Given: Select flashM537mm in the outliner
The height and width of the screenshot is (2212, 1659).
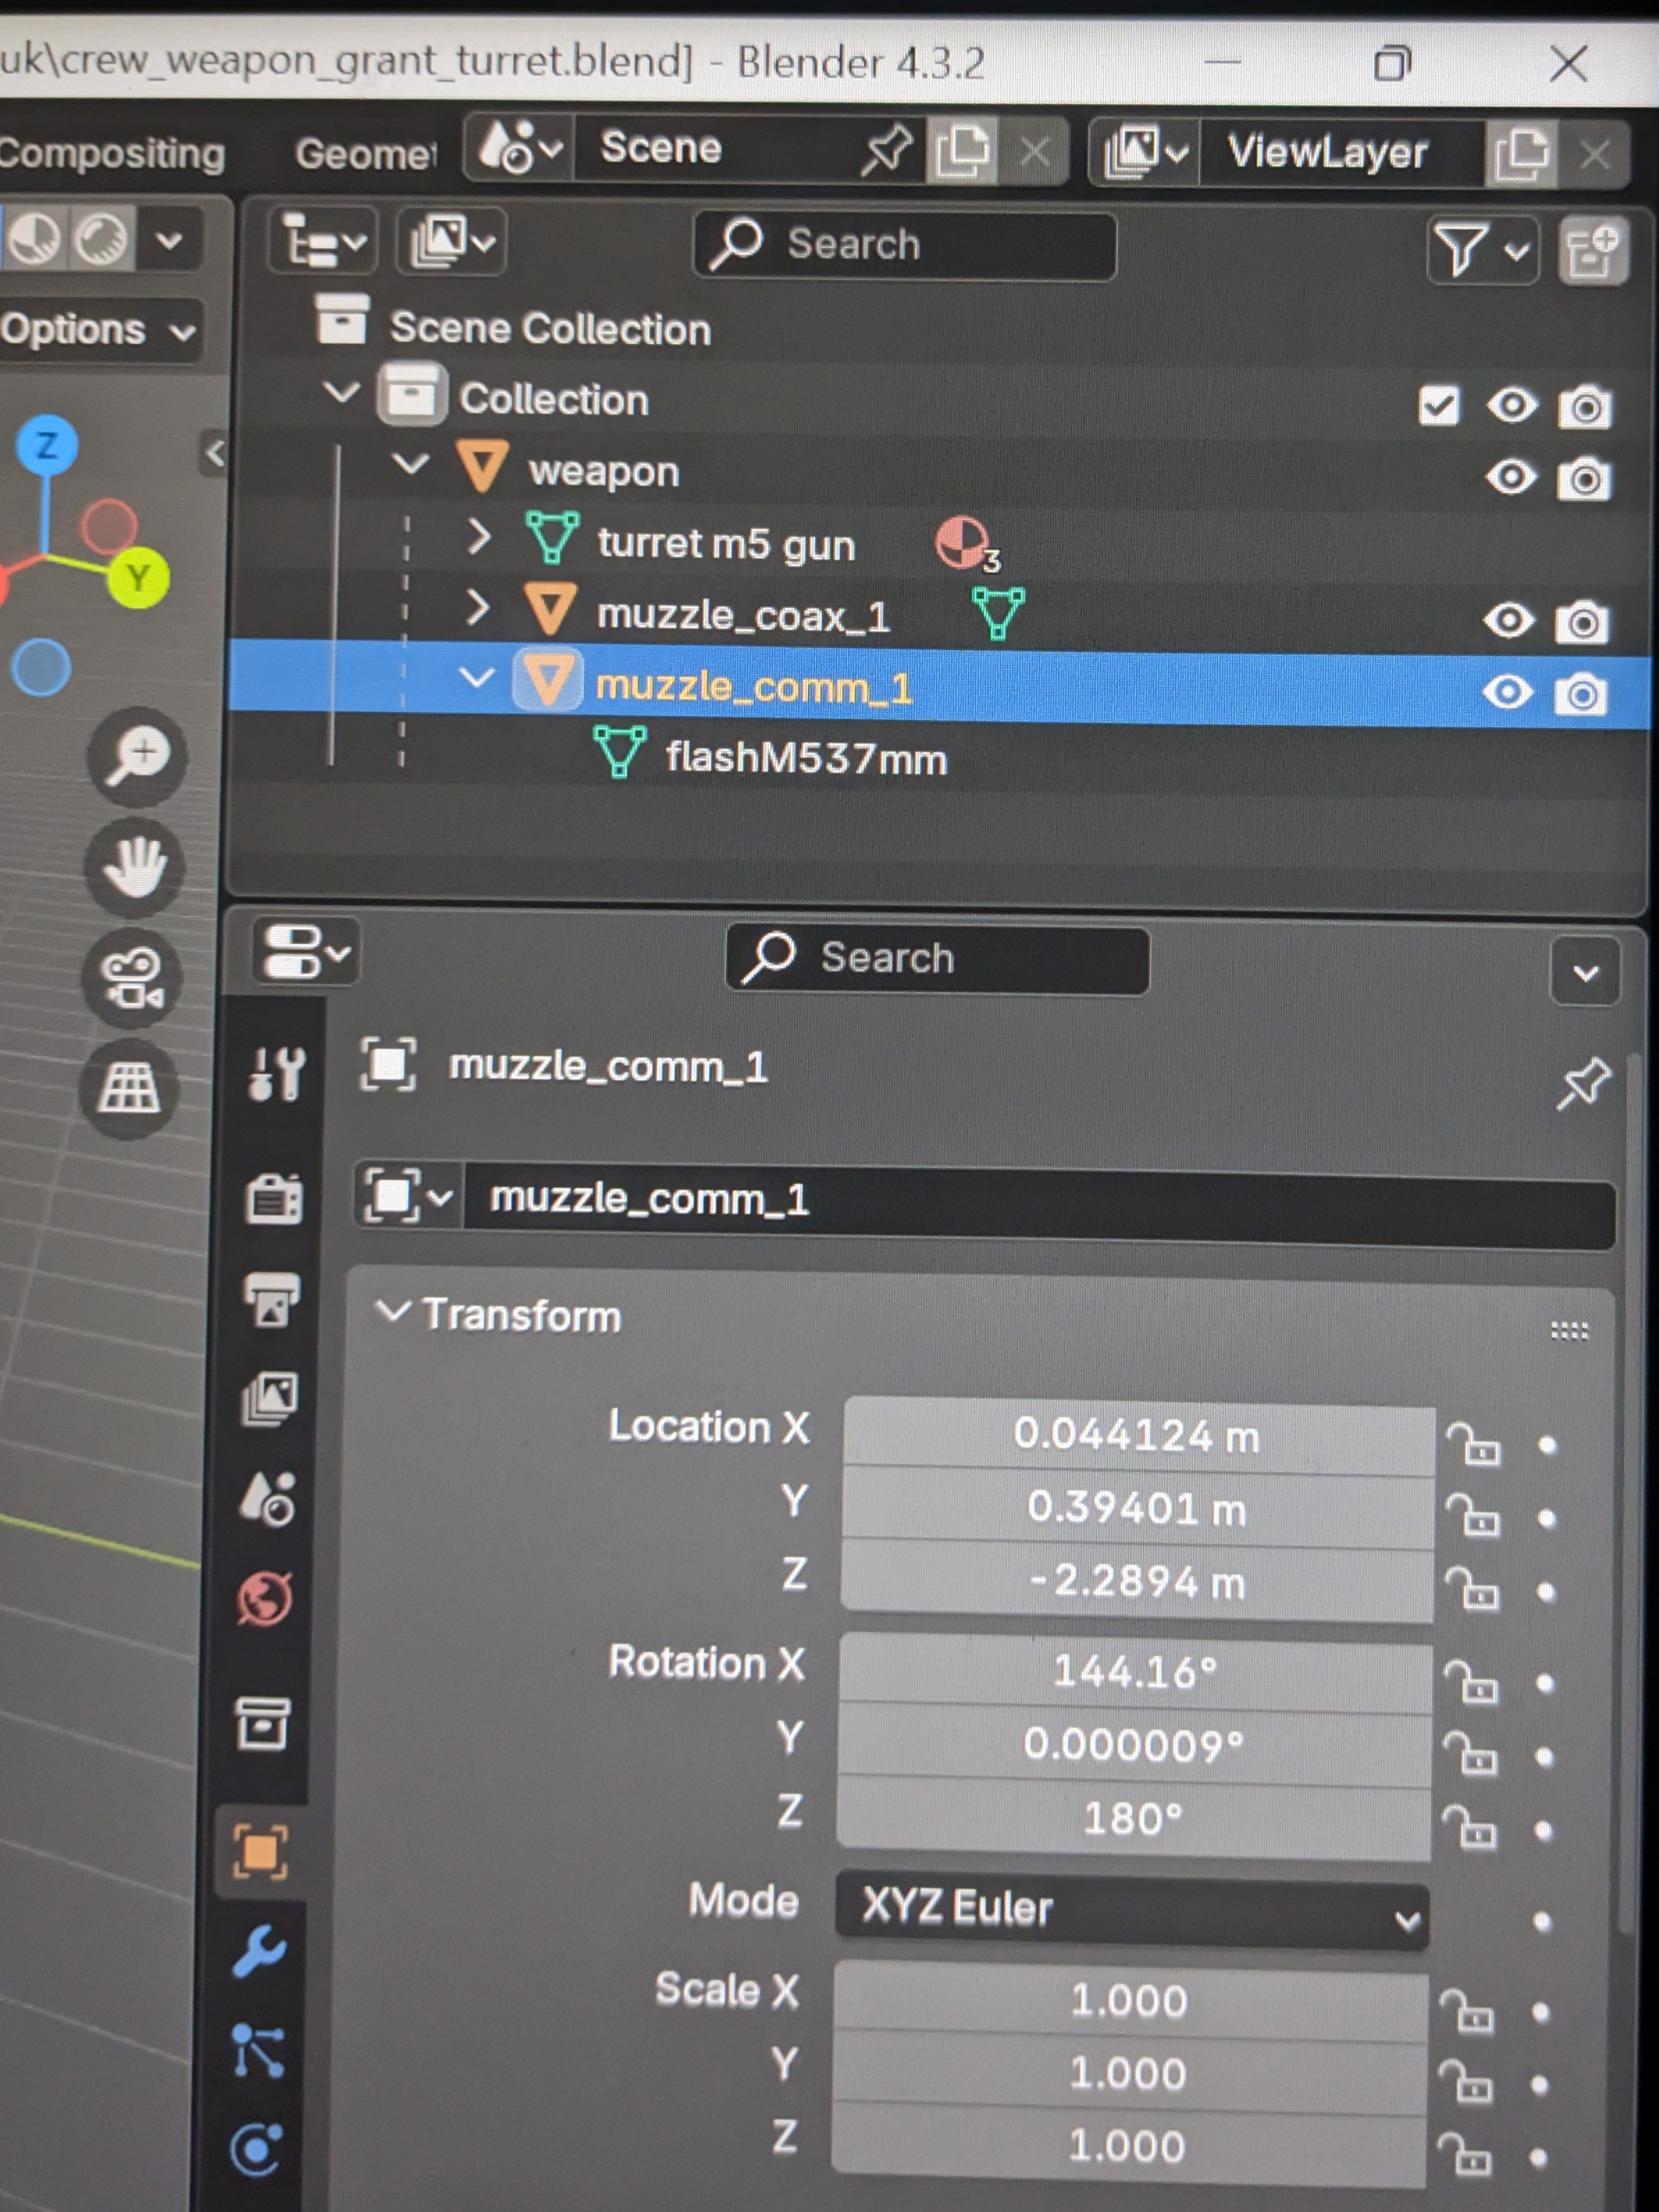Looking at the screenshot, I should pos(805,758).
